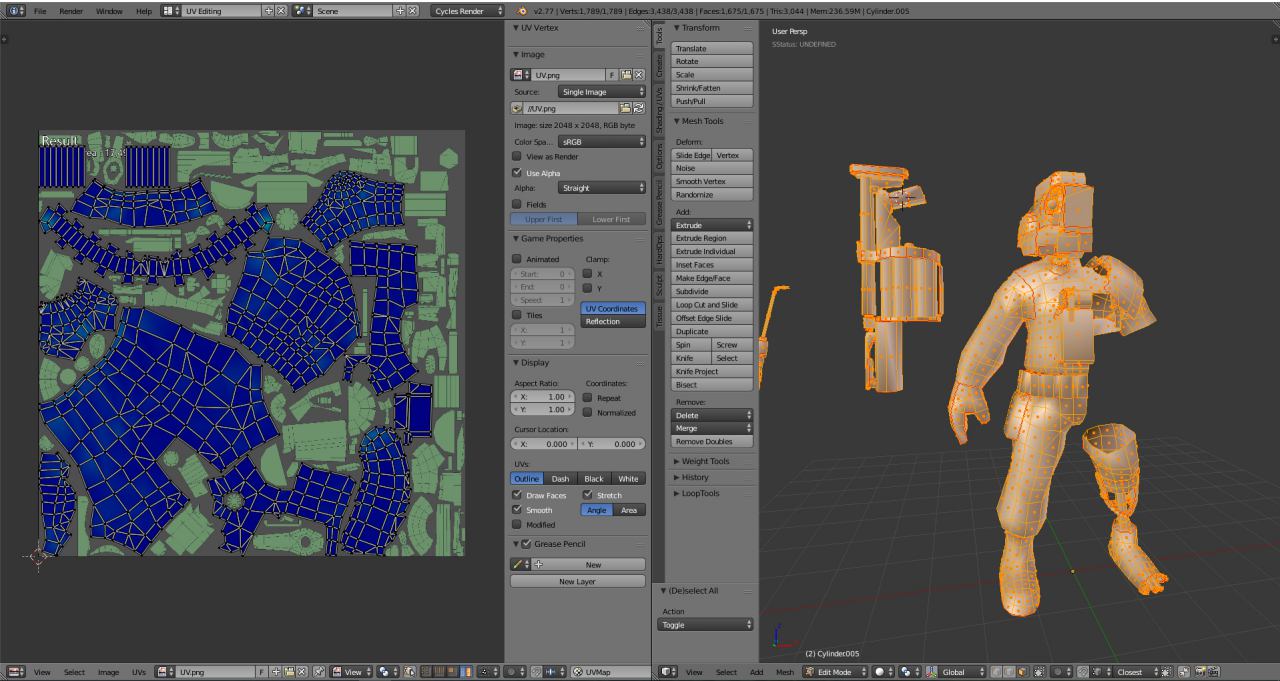Toggle limit selection to visible icon
The image size is (1280, 681).
pos(1039,672)
